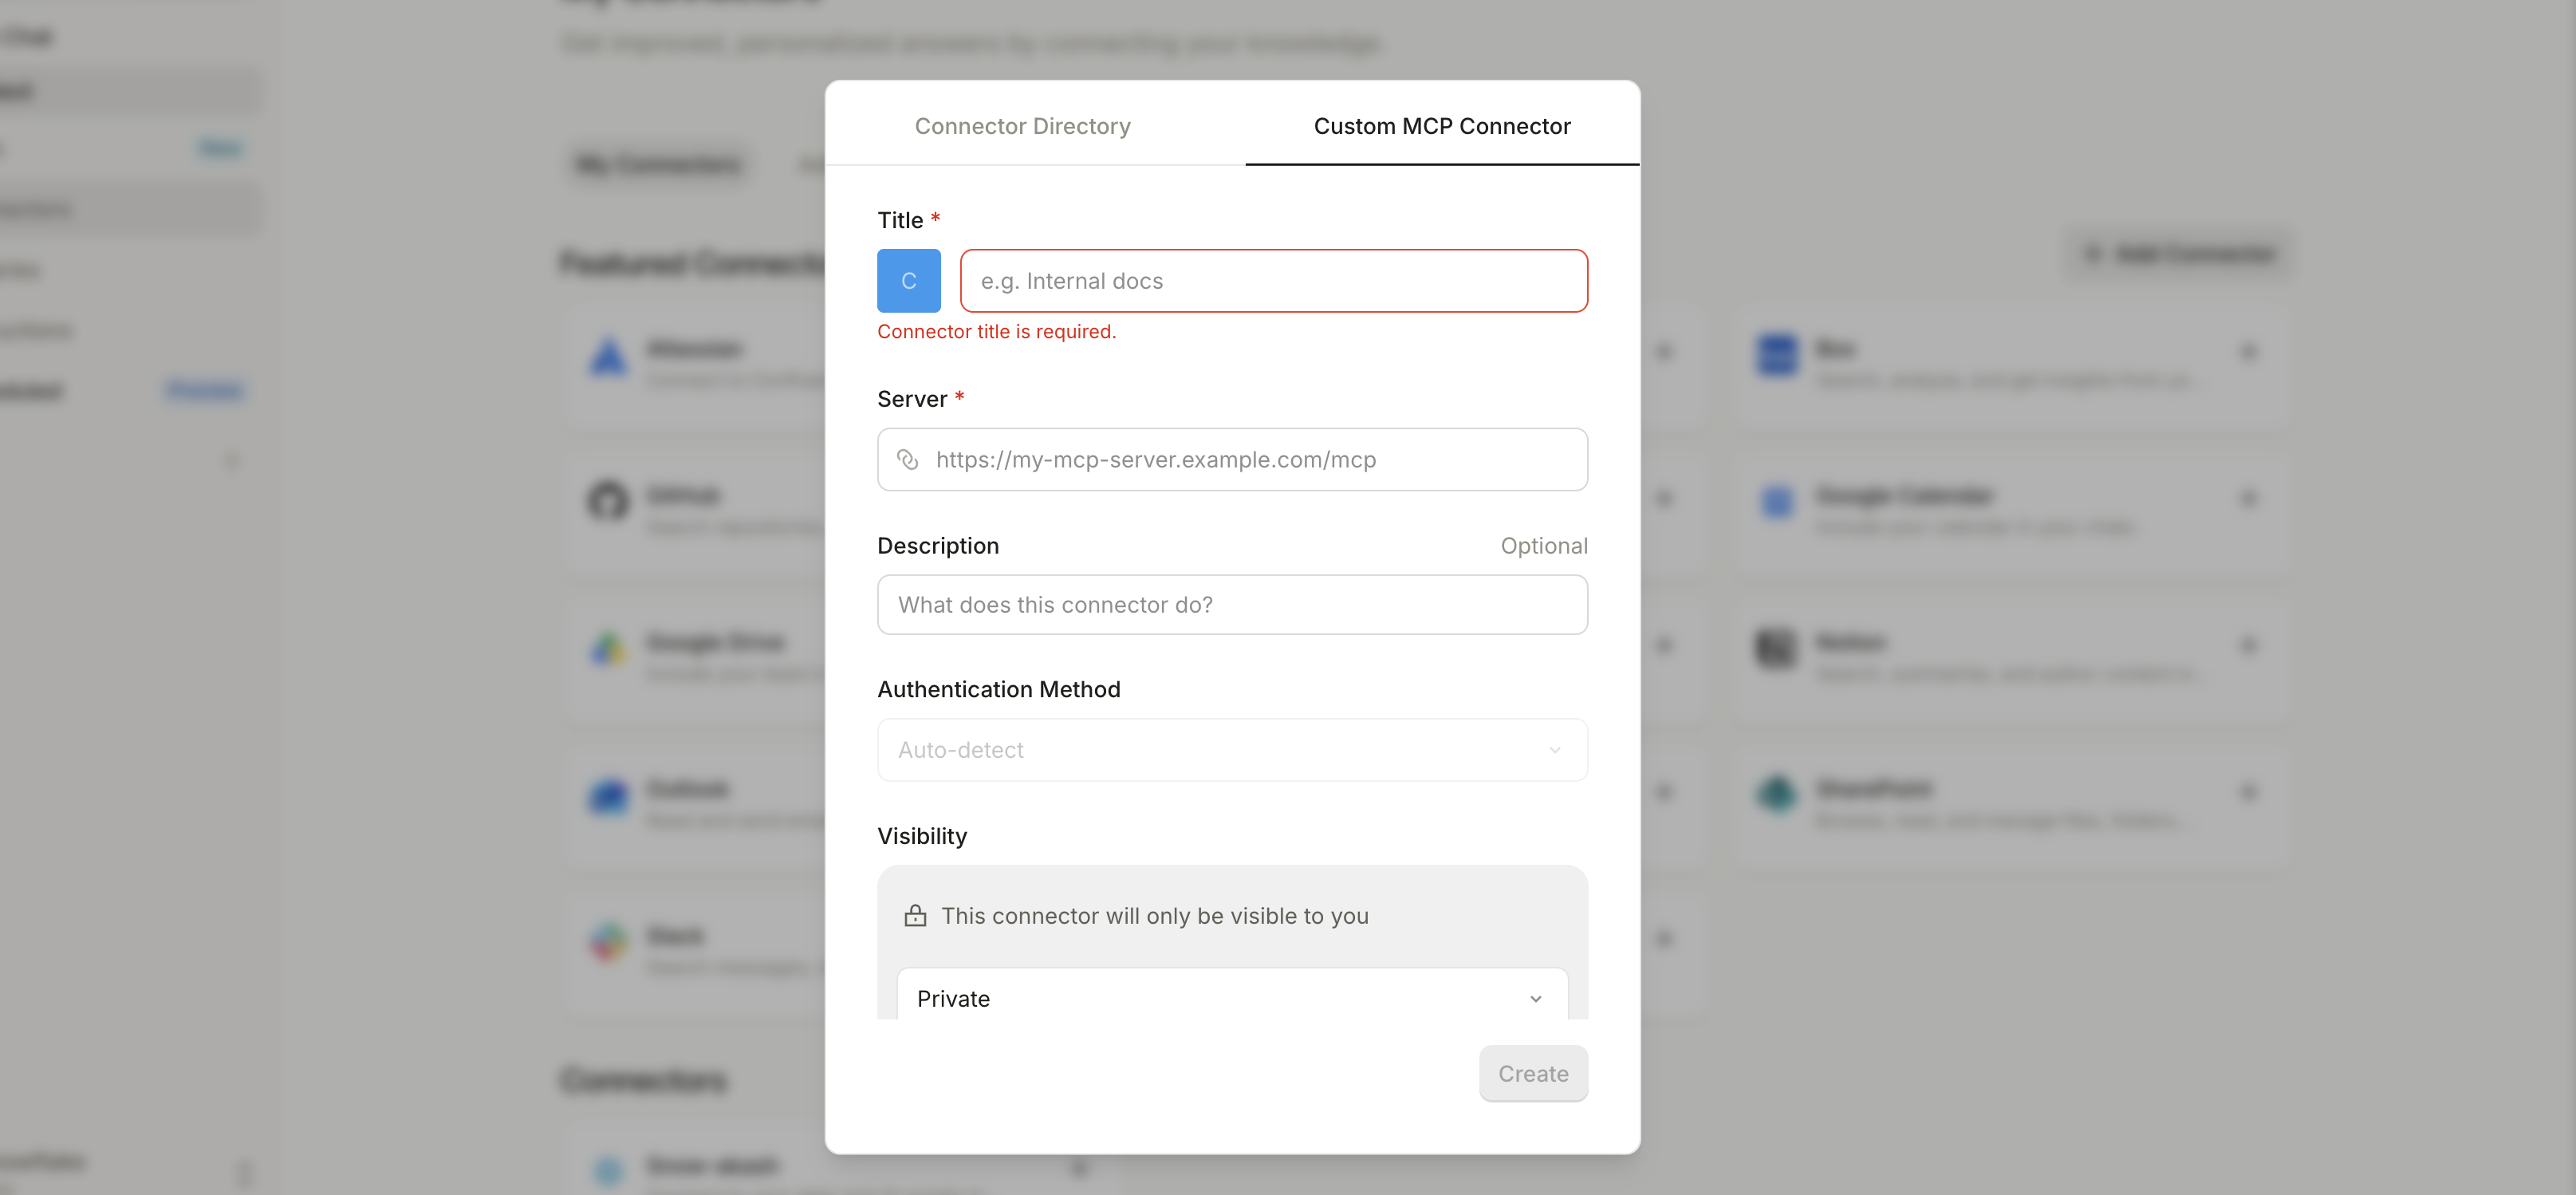Screen dimensions: 2576x1195
Task: Click the Atlassian icon in background list
Action: click(608, 357)
